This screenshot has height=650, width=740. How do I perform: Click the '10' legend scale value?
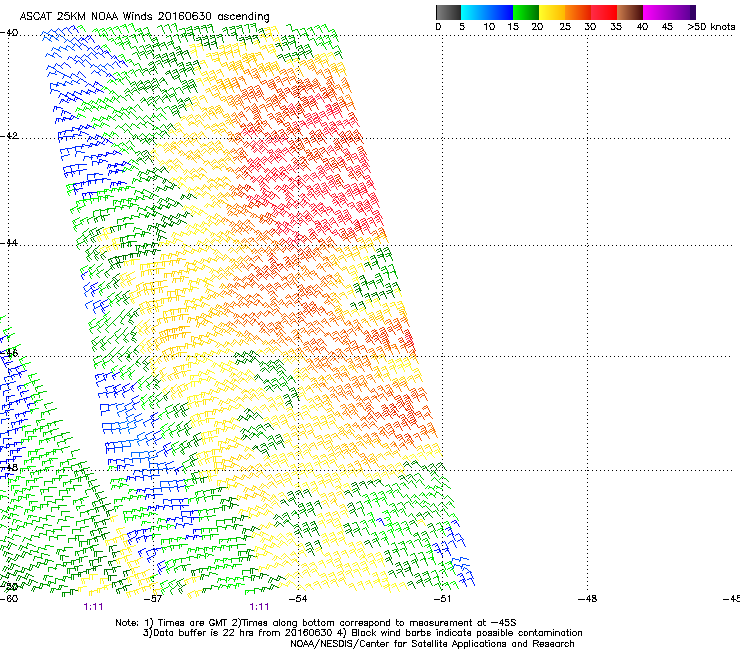[x=489, y=27]
